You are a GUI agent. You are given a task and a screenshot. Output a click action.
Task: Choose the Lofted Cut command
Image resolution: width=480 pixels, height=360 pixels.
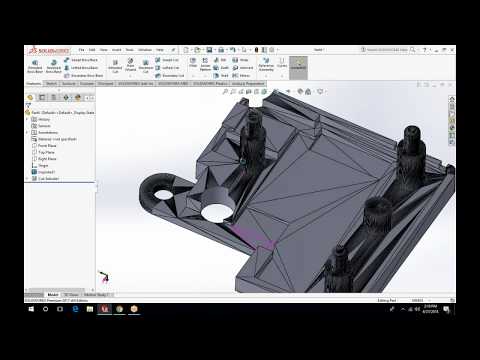[x=167, y=68]
